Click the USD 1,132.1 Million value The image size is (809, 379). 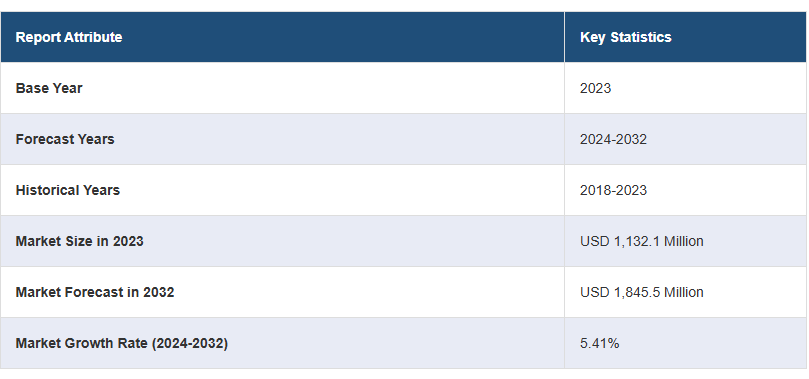[x=641, y=241]
